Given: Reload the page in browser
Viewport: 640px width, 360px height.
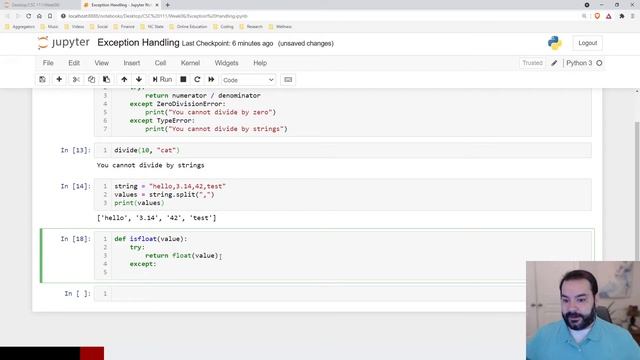Looking at the screenshot, I should [28, 16].
